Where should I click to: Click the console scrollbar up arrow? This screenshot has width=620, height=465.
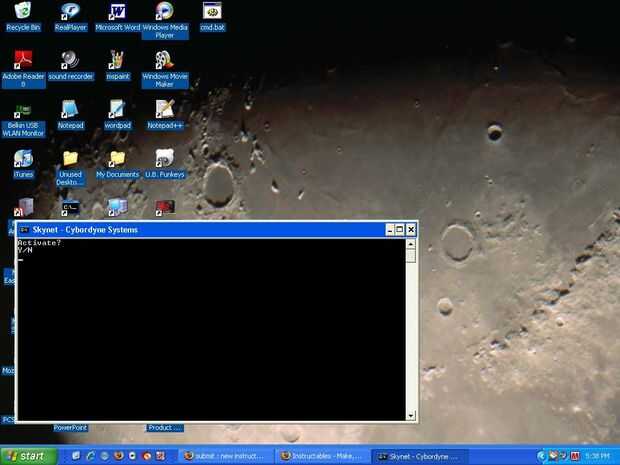click(x=411, y=244)
